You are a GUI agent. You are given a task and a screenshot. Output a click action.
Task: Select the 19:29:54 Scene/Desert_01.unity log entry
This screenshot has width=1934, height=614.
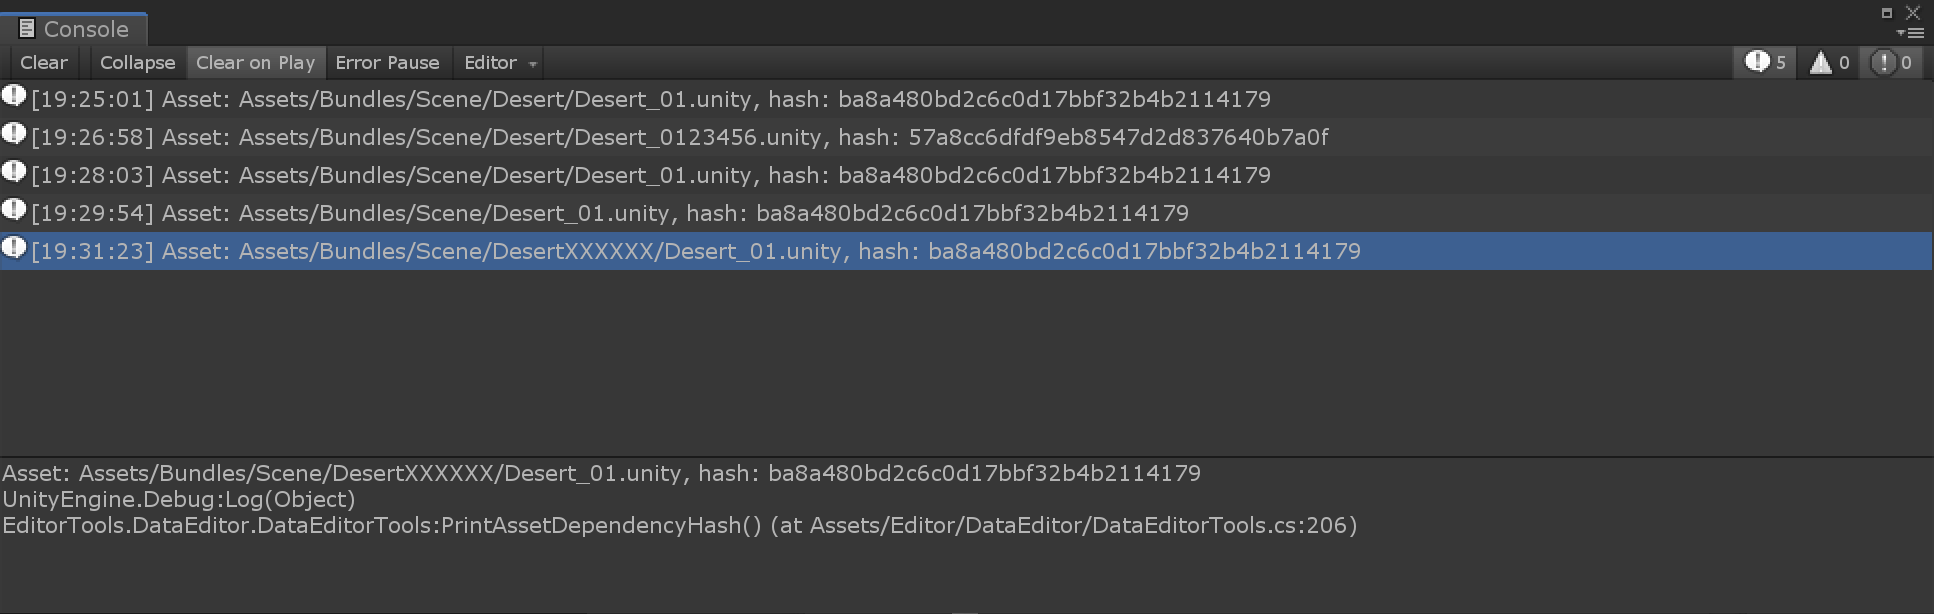pos(966,213)
